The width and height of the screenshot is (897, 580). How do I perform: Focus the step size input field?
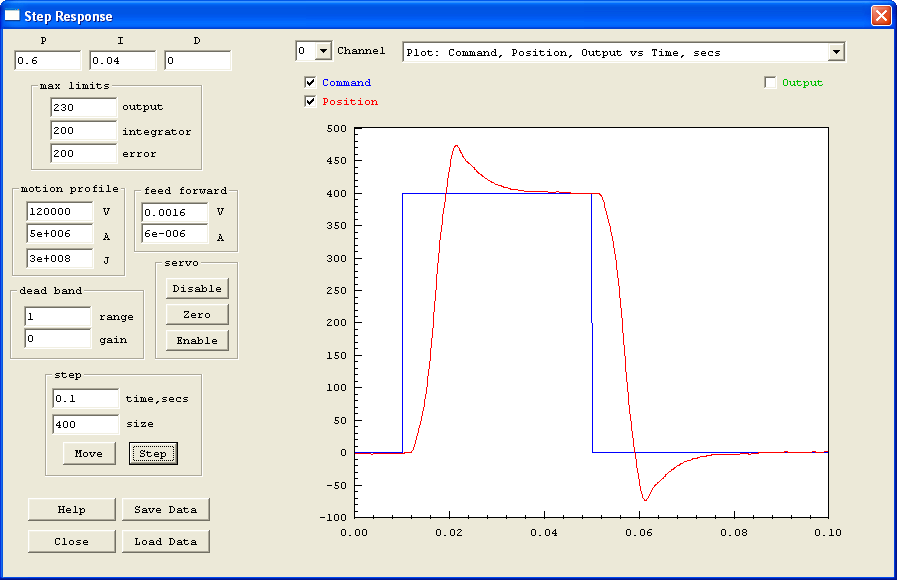pos(85,424)
